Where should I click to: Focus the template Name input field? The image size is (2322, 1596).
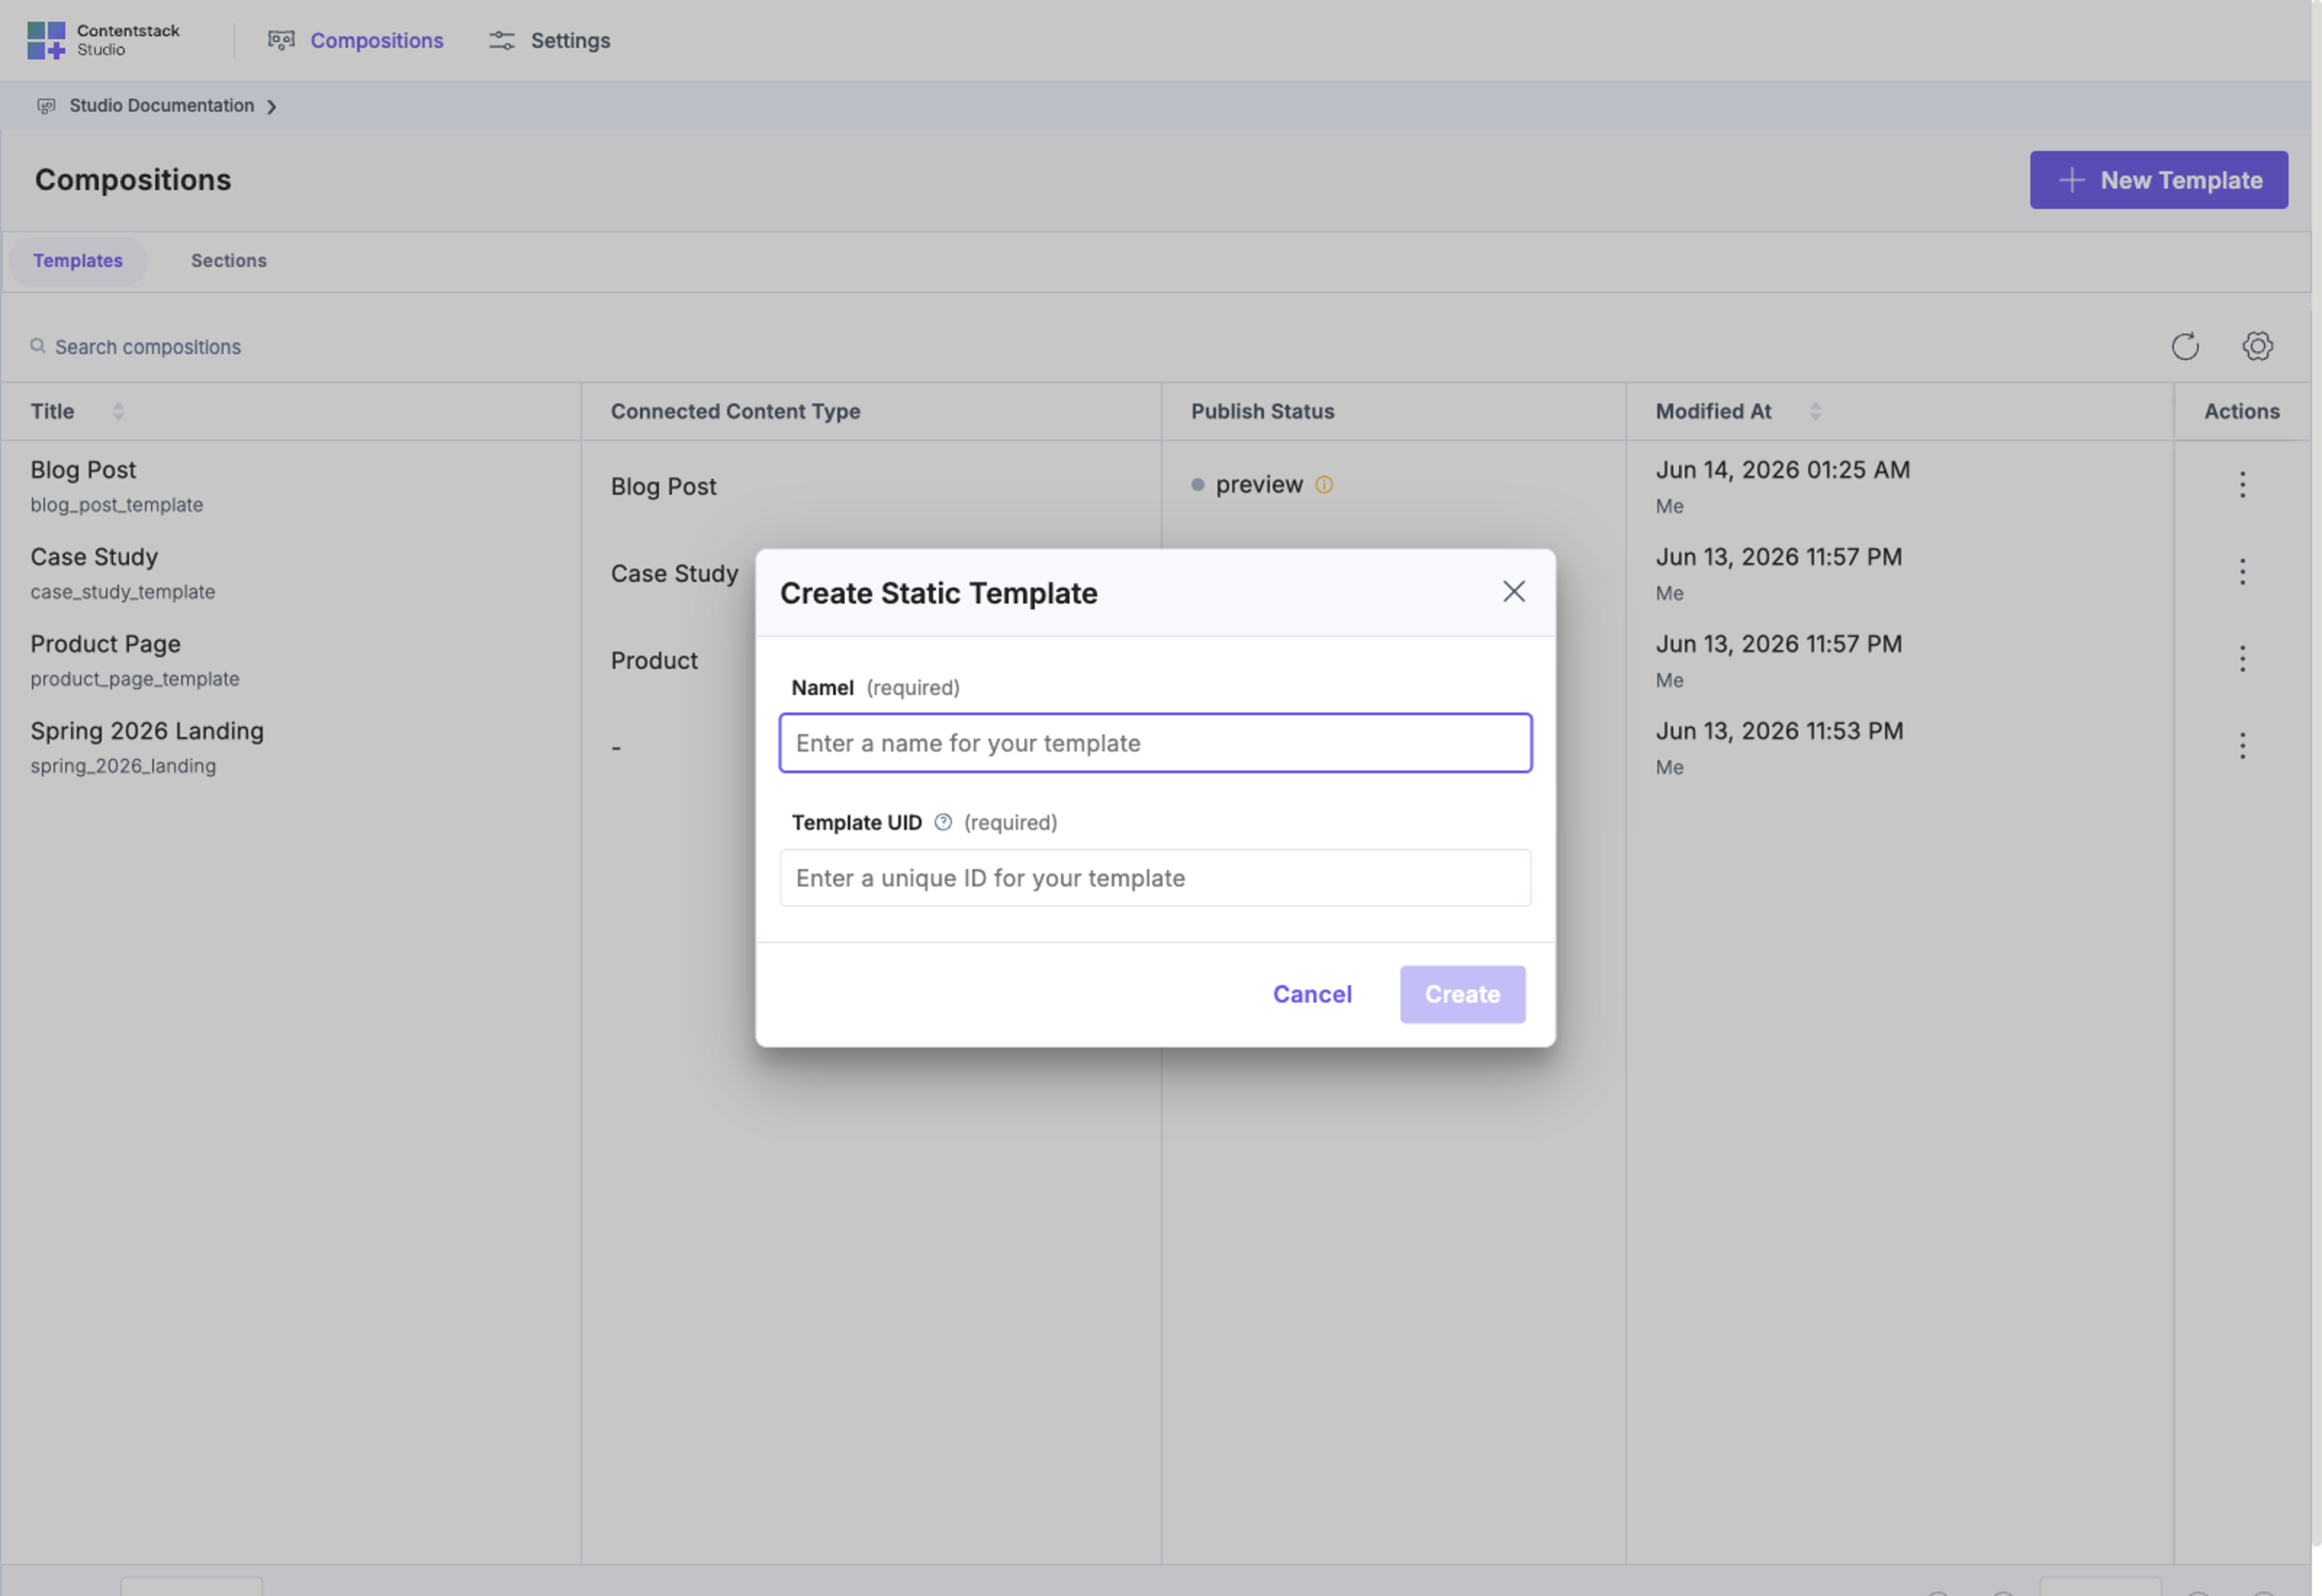click(1155, 742)
